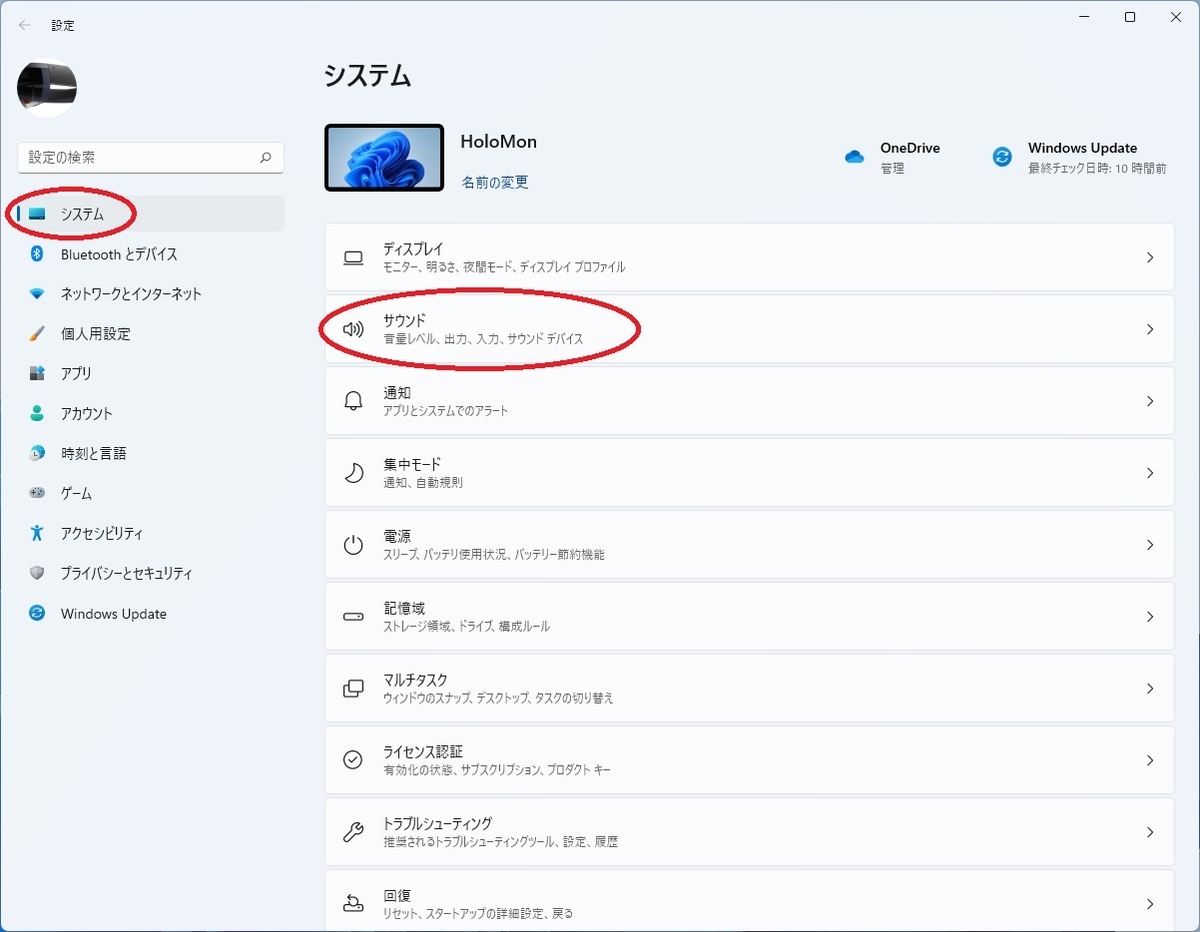The height and width of the screenshot is (932, 1200).
Task: Click 有効化の状態、サブスクリプション description text
Action: tap(497, 770)
